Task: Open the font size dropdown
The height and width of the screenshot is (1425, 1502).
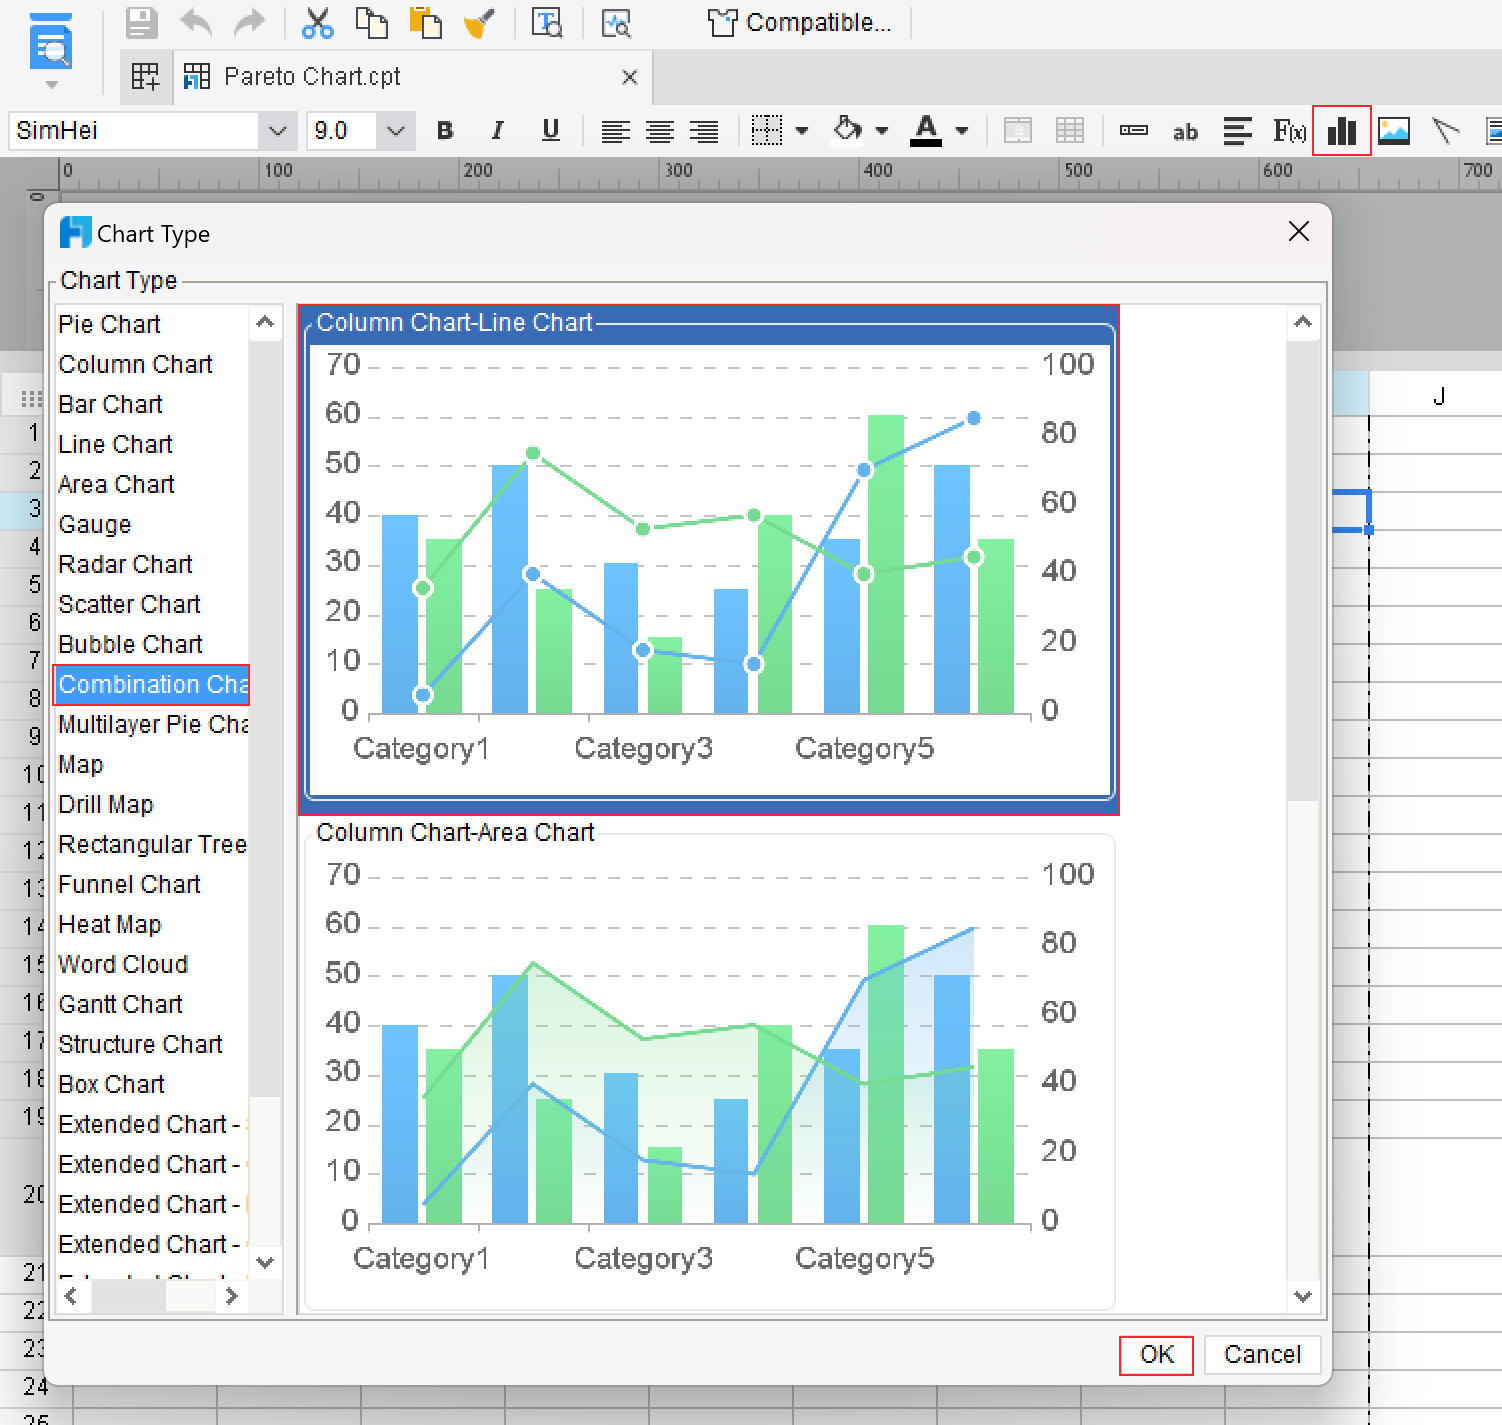Action: coord(395,130)
